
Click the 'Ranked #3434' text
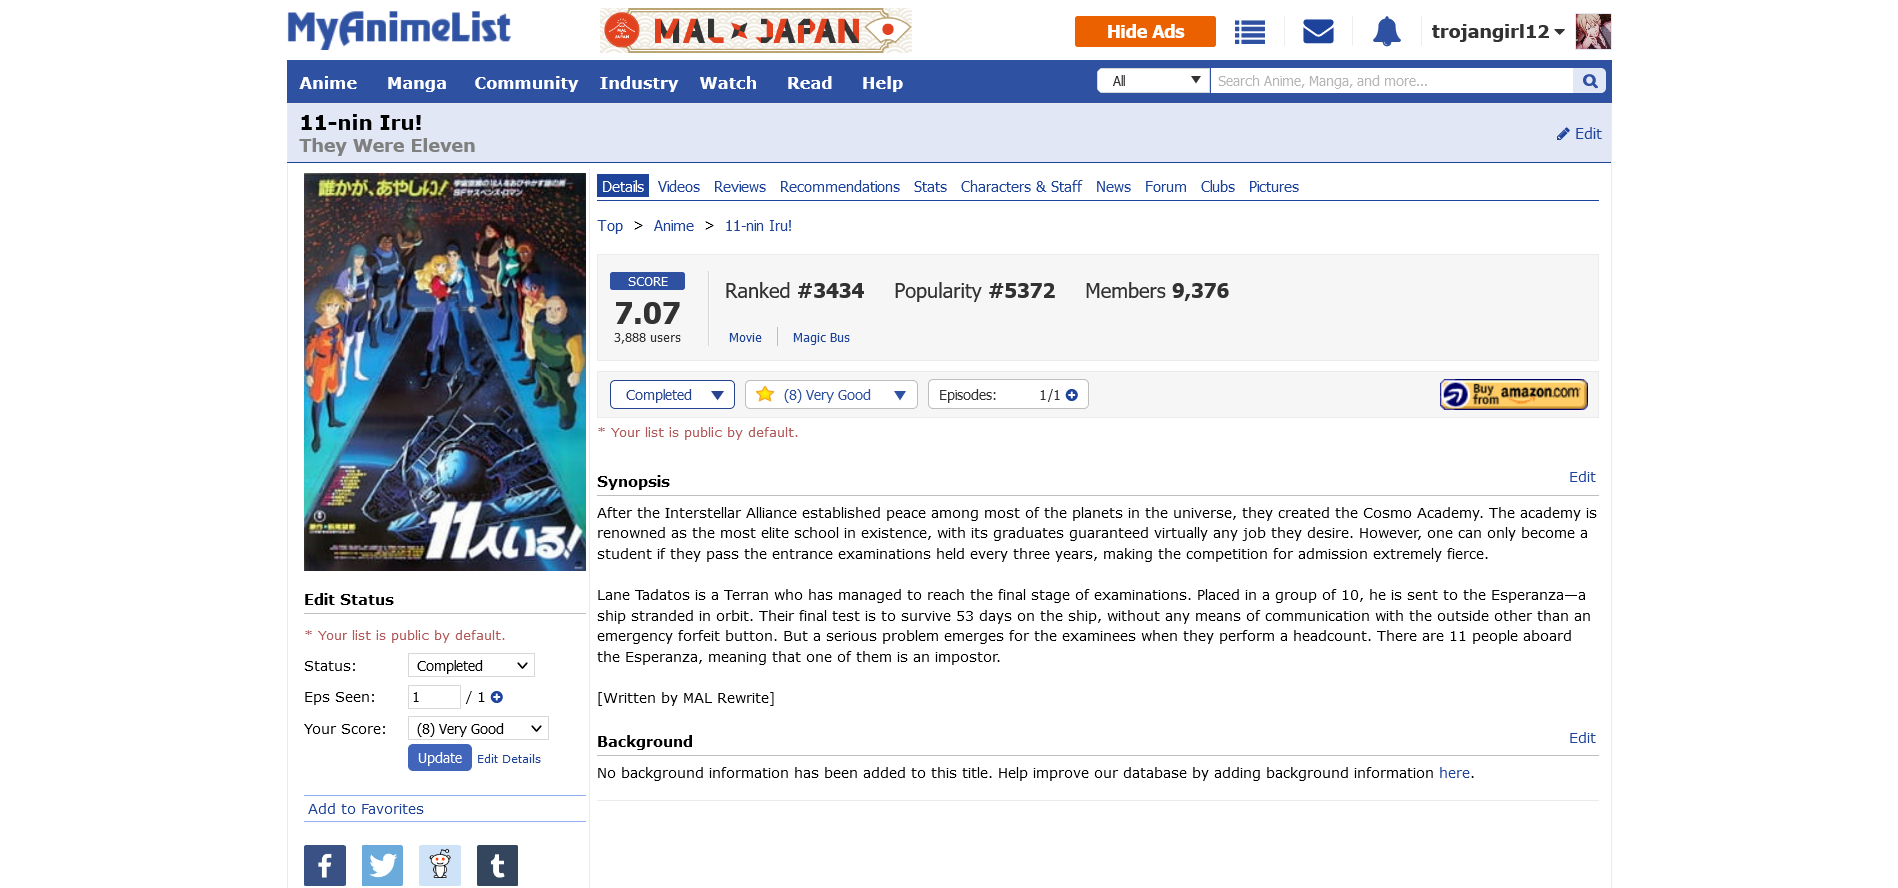click(x=794, y=291)
